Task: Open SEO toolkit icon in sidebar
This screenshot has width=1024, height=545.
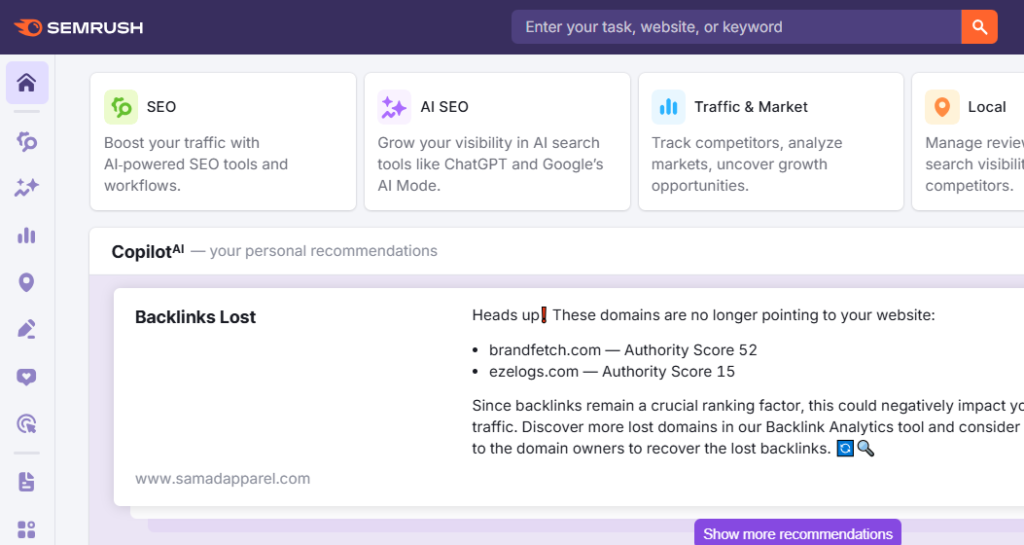Action: pos(27,141)
